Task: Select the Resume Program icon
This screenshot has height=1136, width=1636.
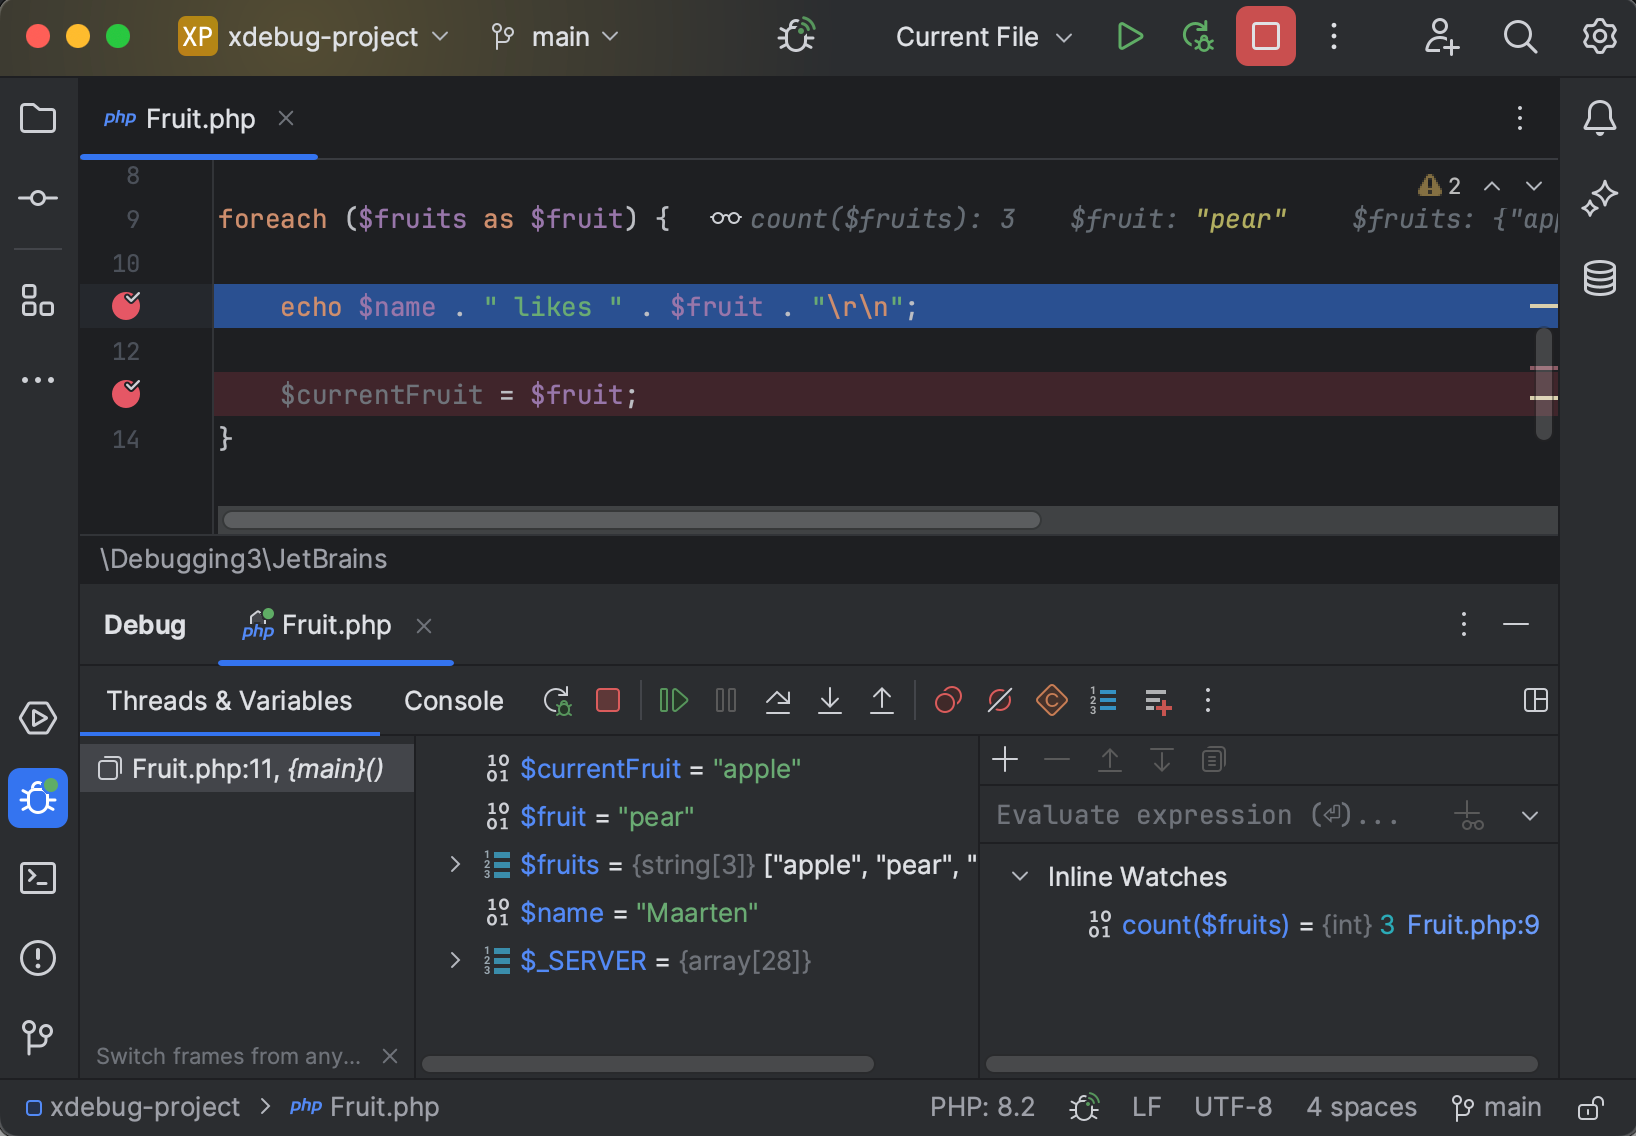Action: (673, 700)
